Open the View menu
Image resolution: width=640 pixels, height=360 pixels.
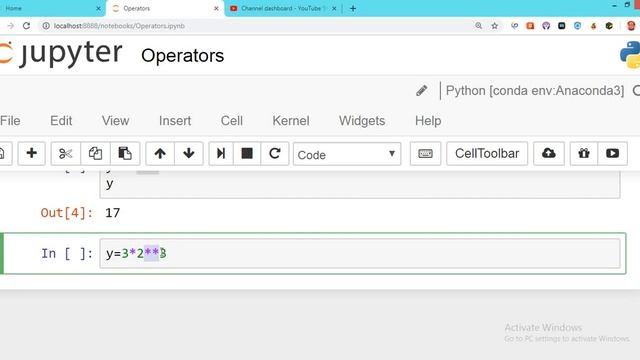coord(116,121)
